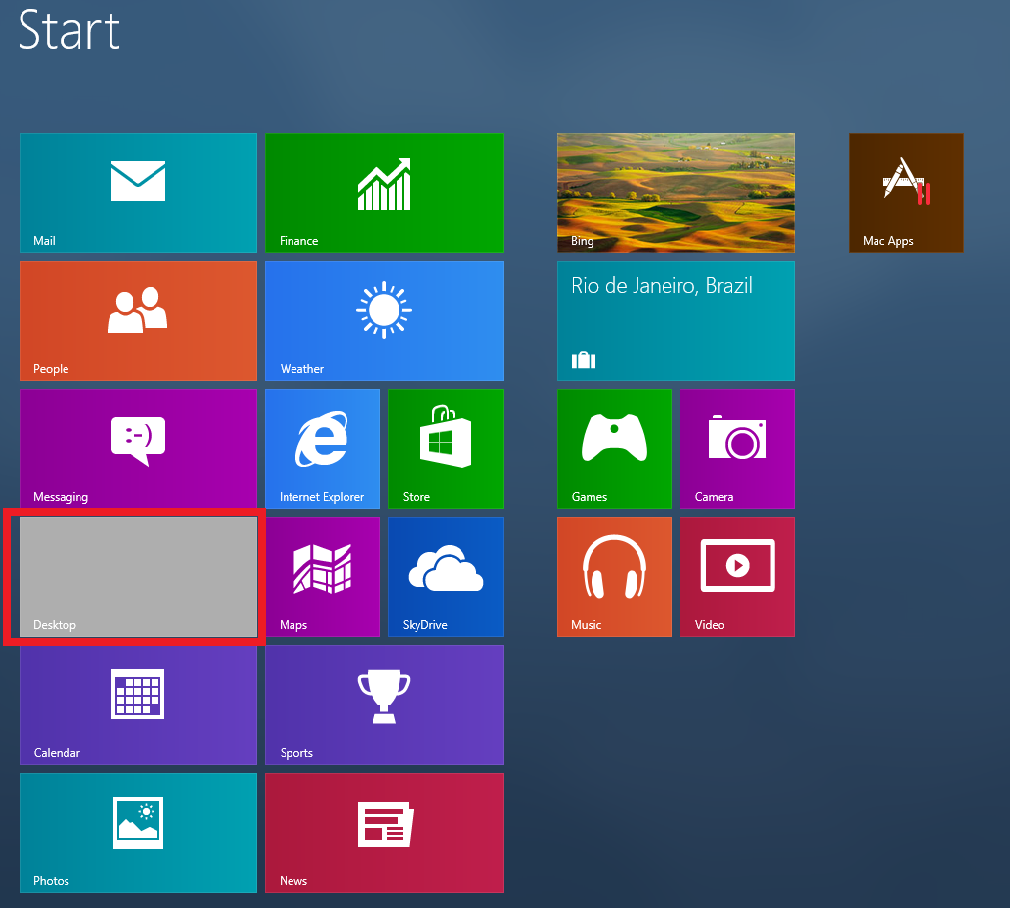Image resolution: width=1010 pixels, height=908 pixels.
Task: Launch the People app tile
Action: [x=138, y=321]
